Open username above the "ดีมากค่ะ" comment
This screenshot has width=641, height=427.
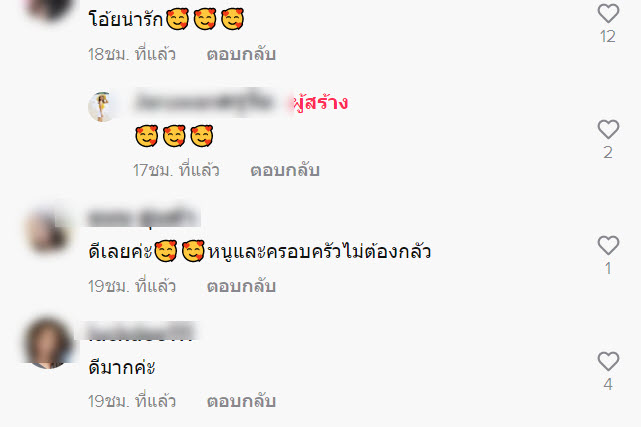pyautogui.click(x=141, y=332)
